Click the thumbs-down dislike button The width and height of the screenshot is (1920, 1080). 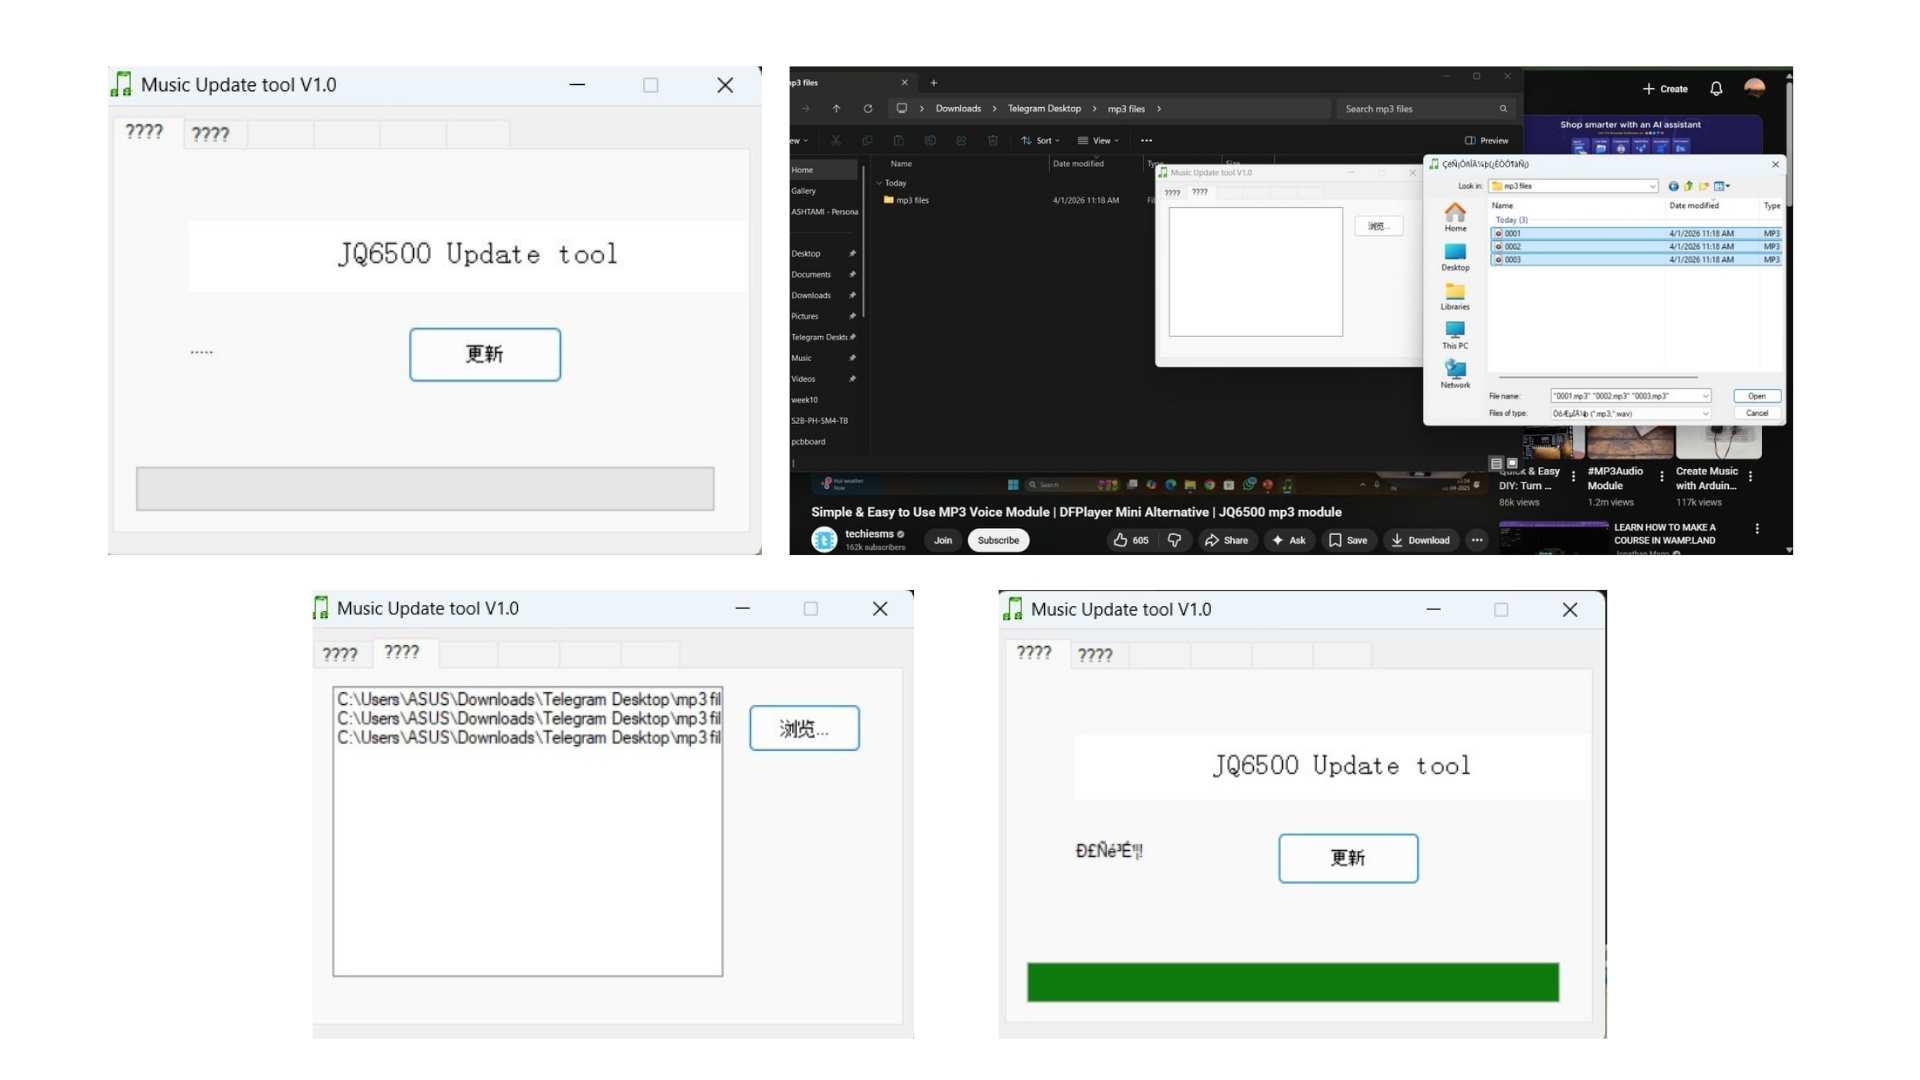pos(1174,540)
